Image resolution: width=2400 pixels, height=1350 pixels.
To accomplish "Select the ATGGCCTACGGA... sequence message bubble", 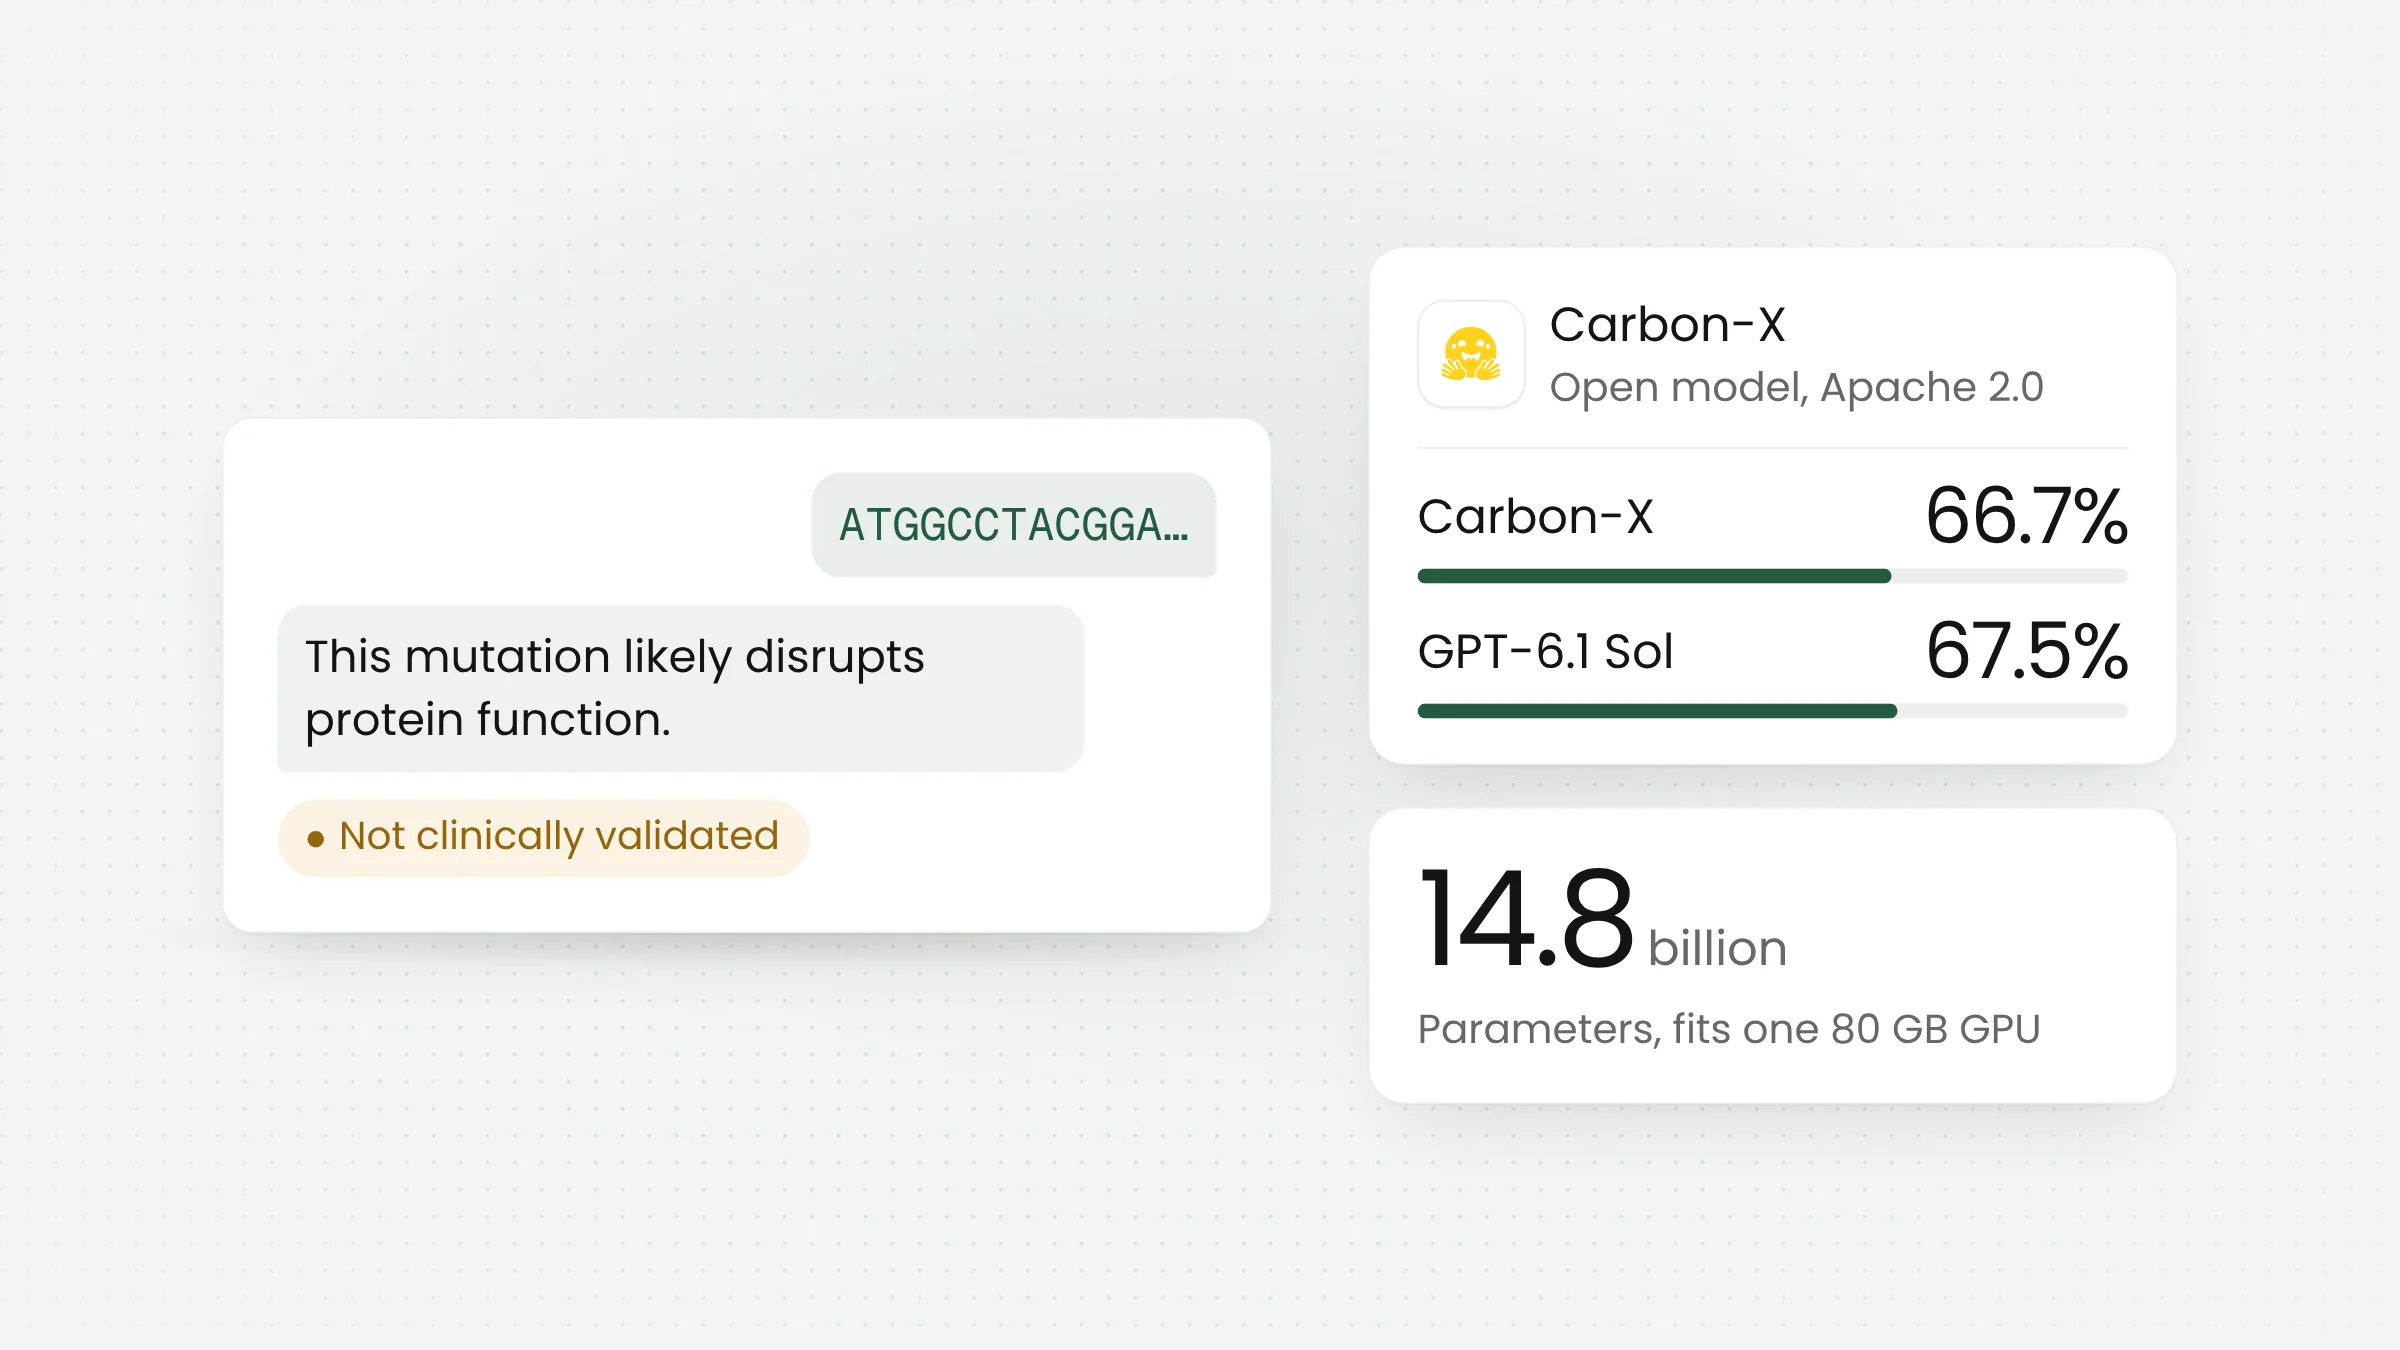I will click(x=1014, y=525).
